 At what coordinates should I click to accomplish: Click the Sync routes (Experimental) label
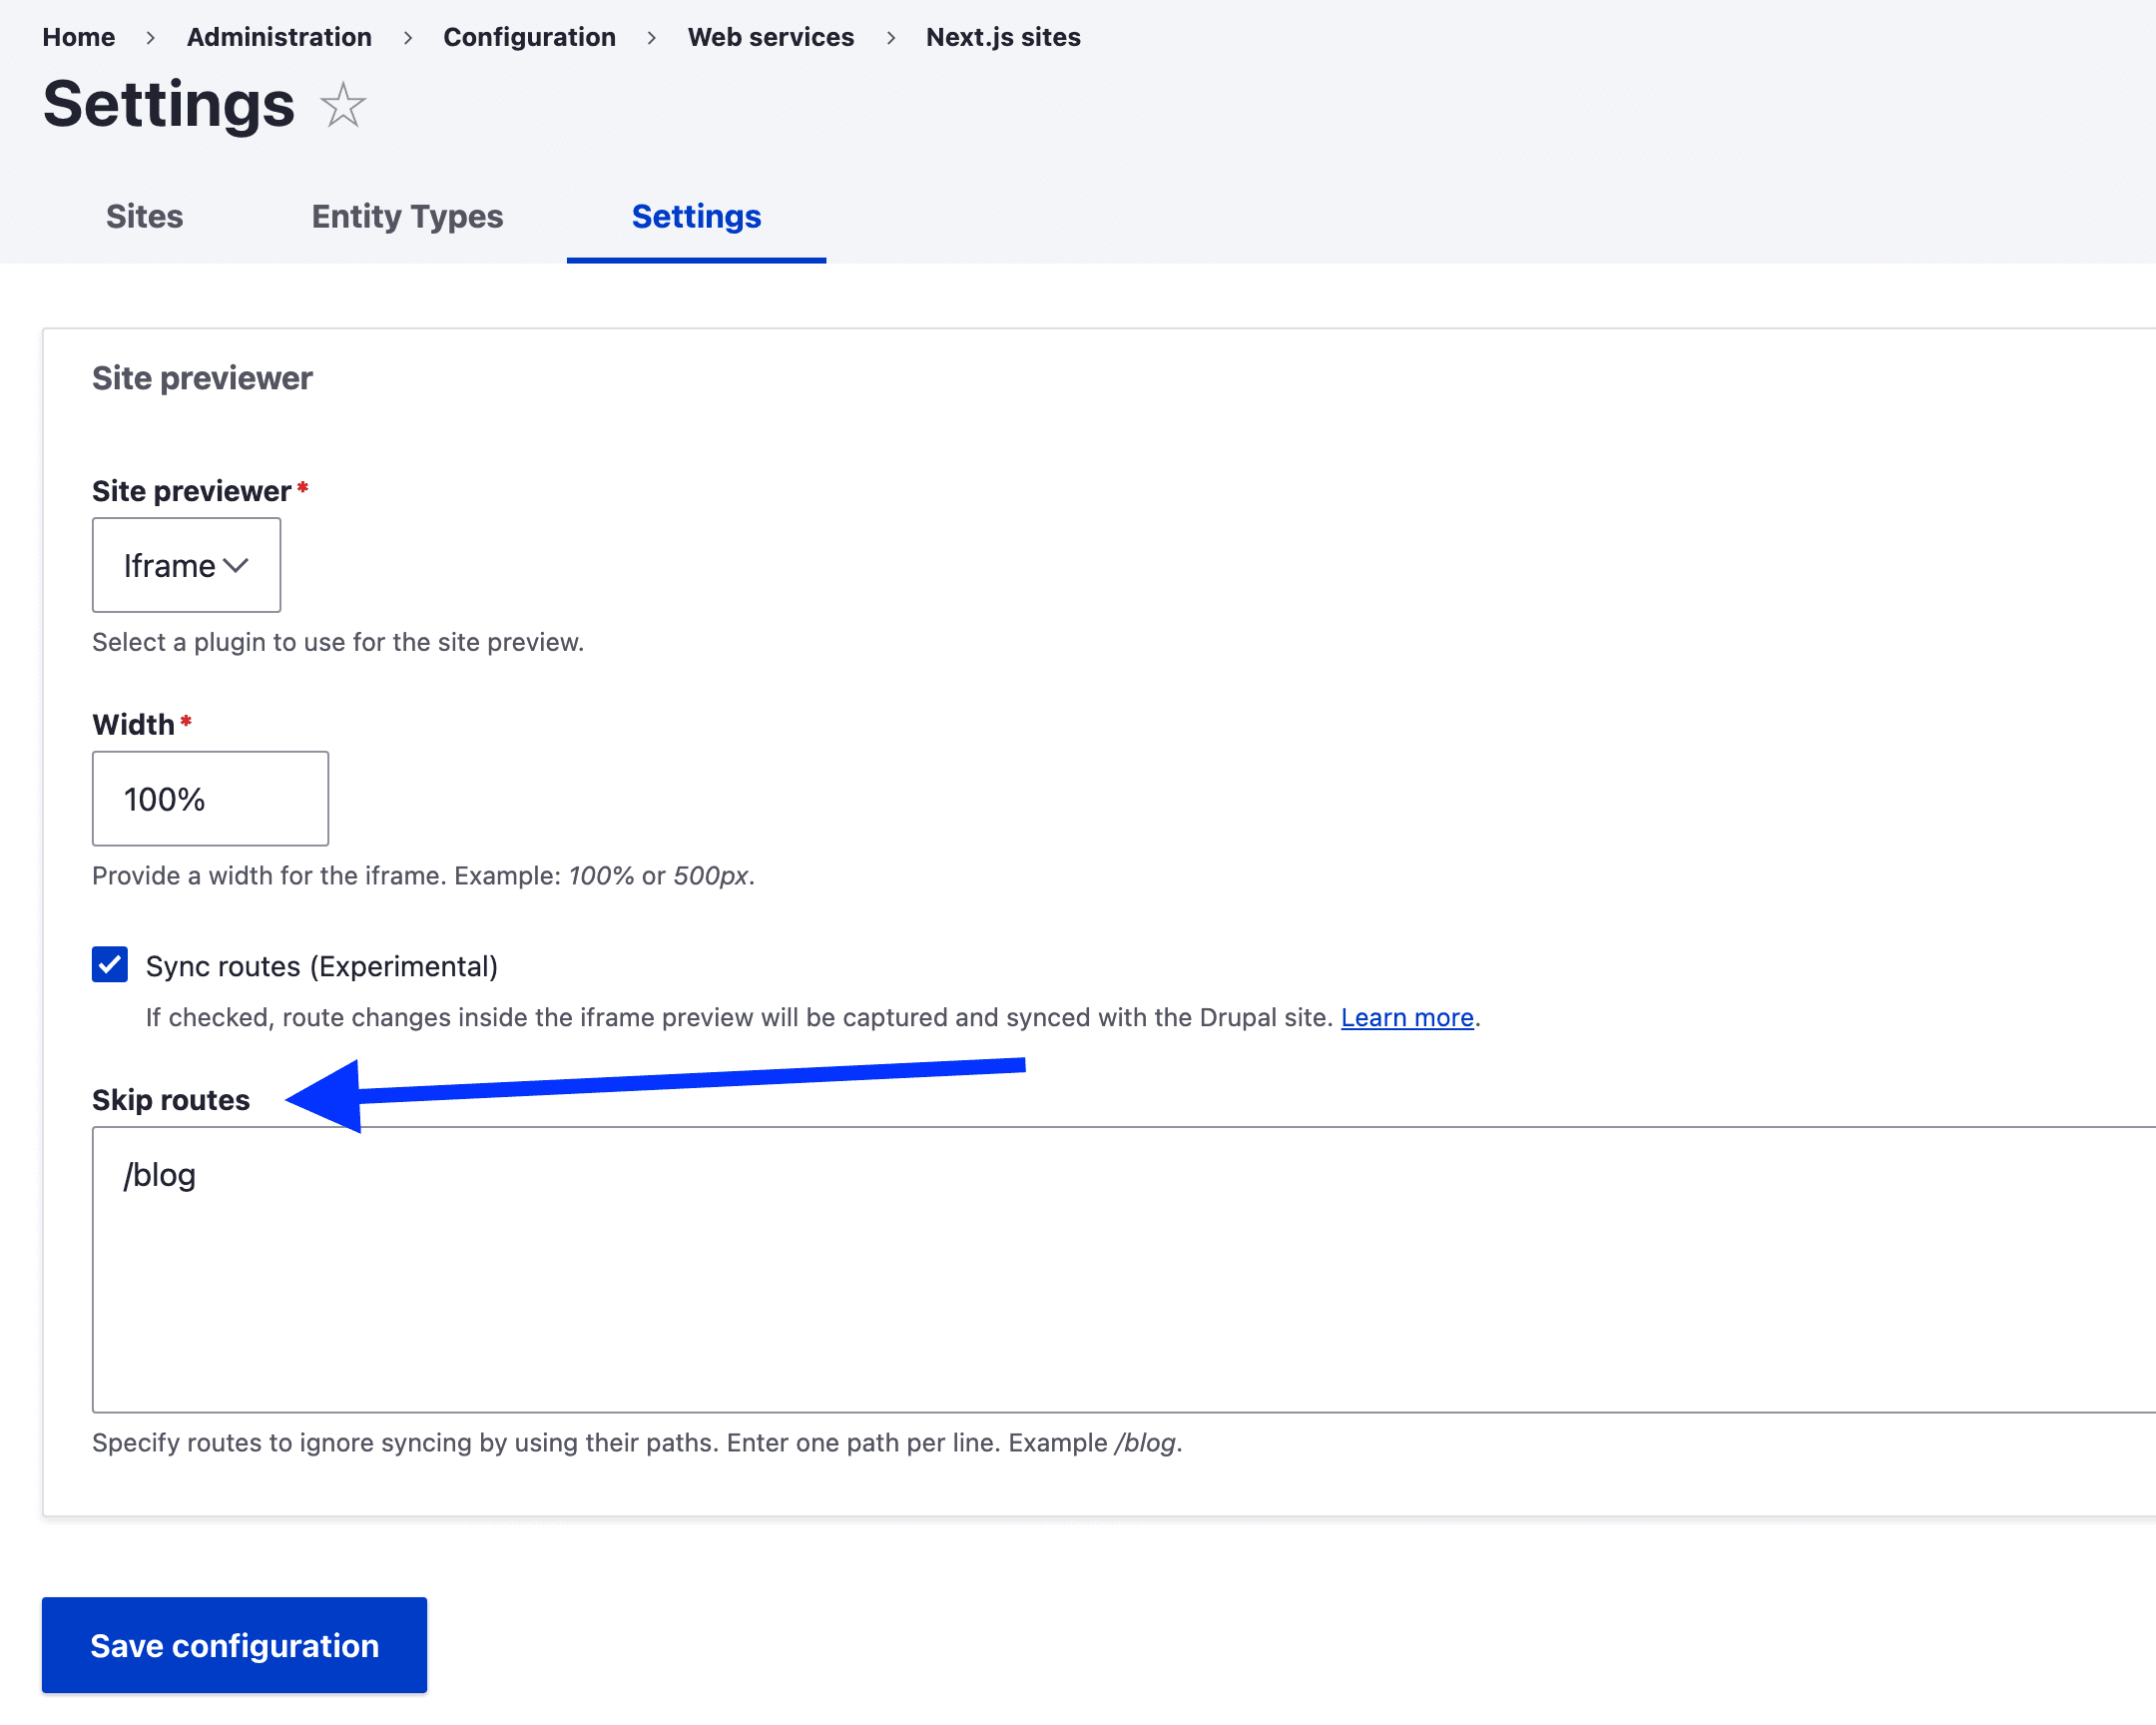[x=321, y=966]
